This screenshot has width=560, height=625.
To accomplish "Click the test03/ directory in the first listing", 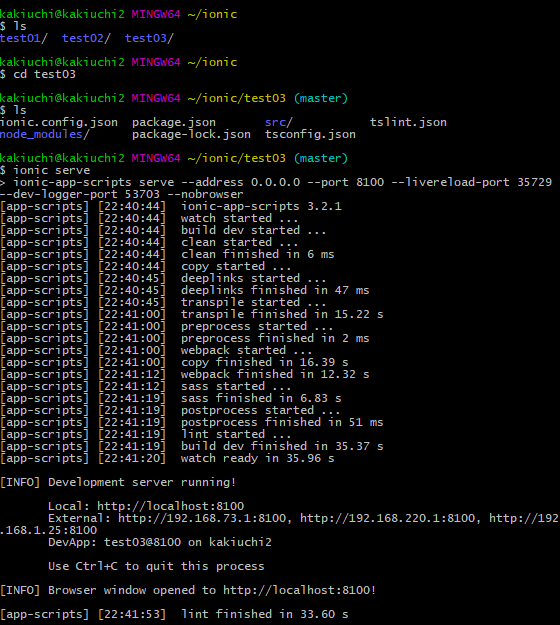I will pyautogui.click(x=149, y=38).
